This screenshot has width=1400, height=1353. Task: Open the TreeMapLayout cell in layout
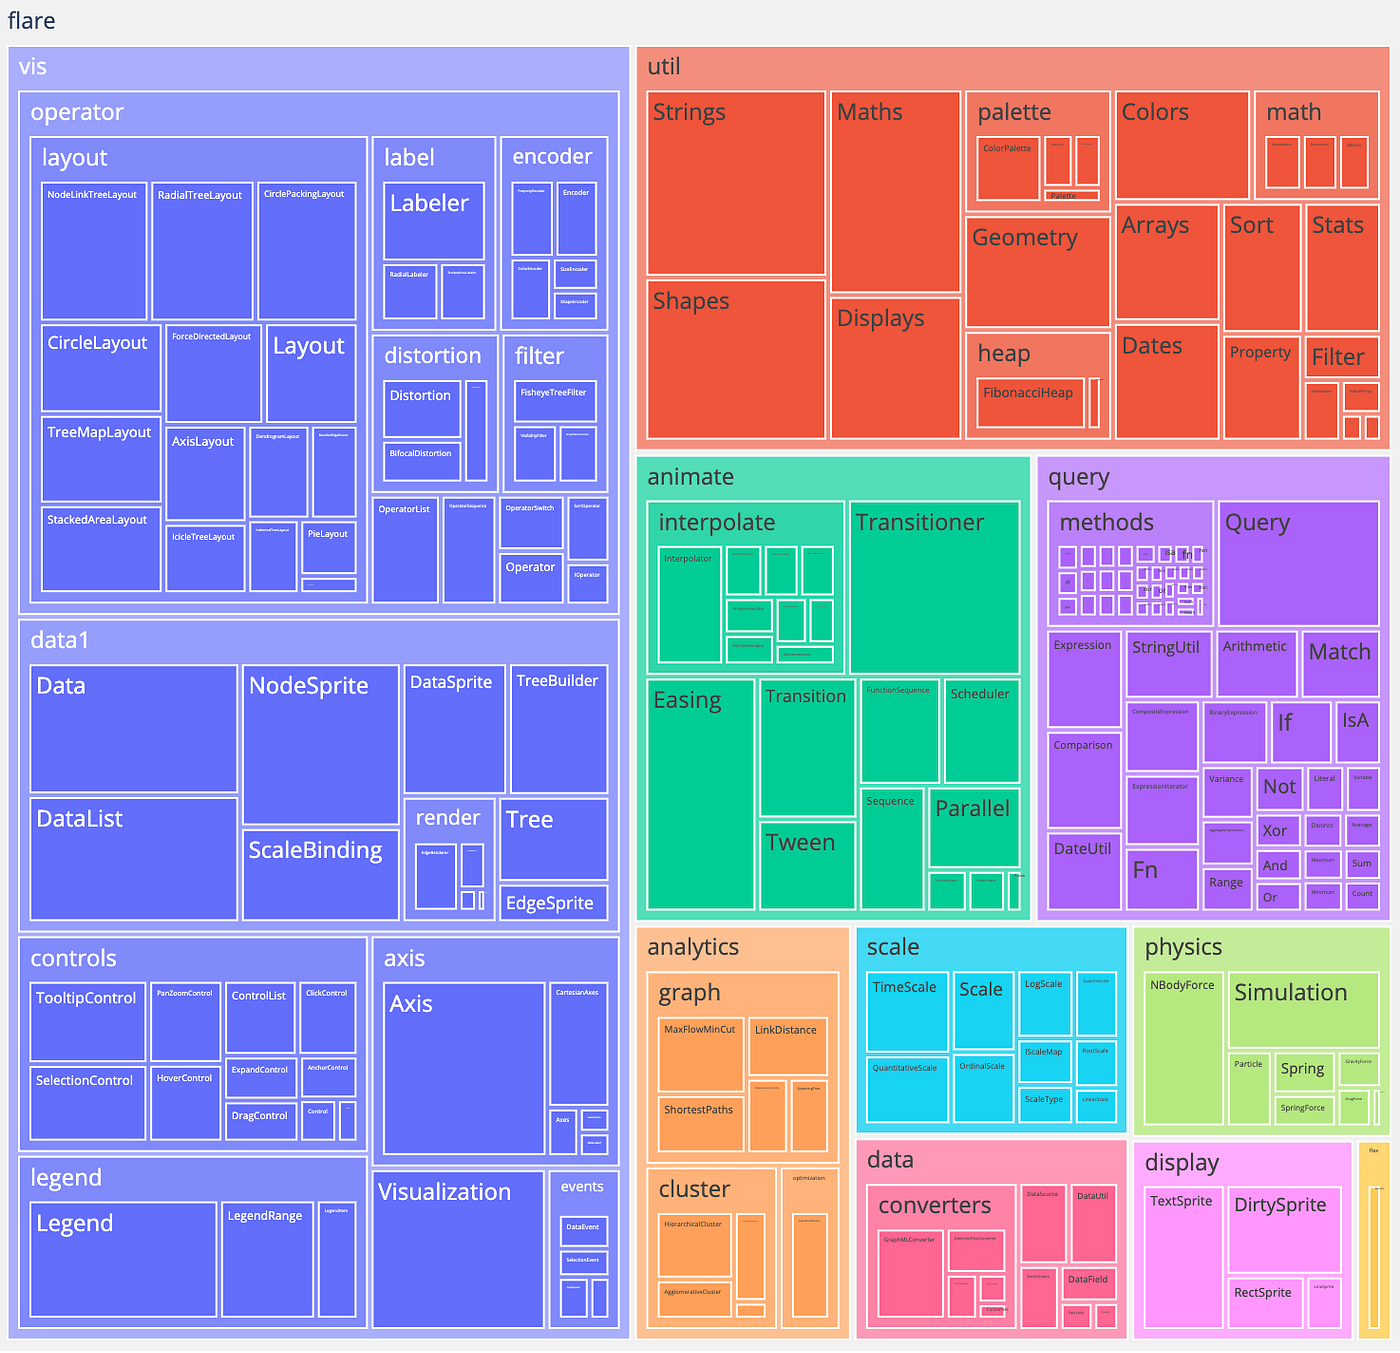point(99,460)
